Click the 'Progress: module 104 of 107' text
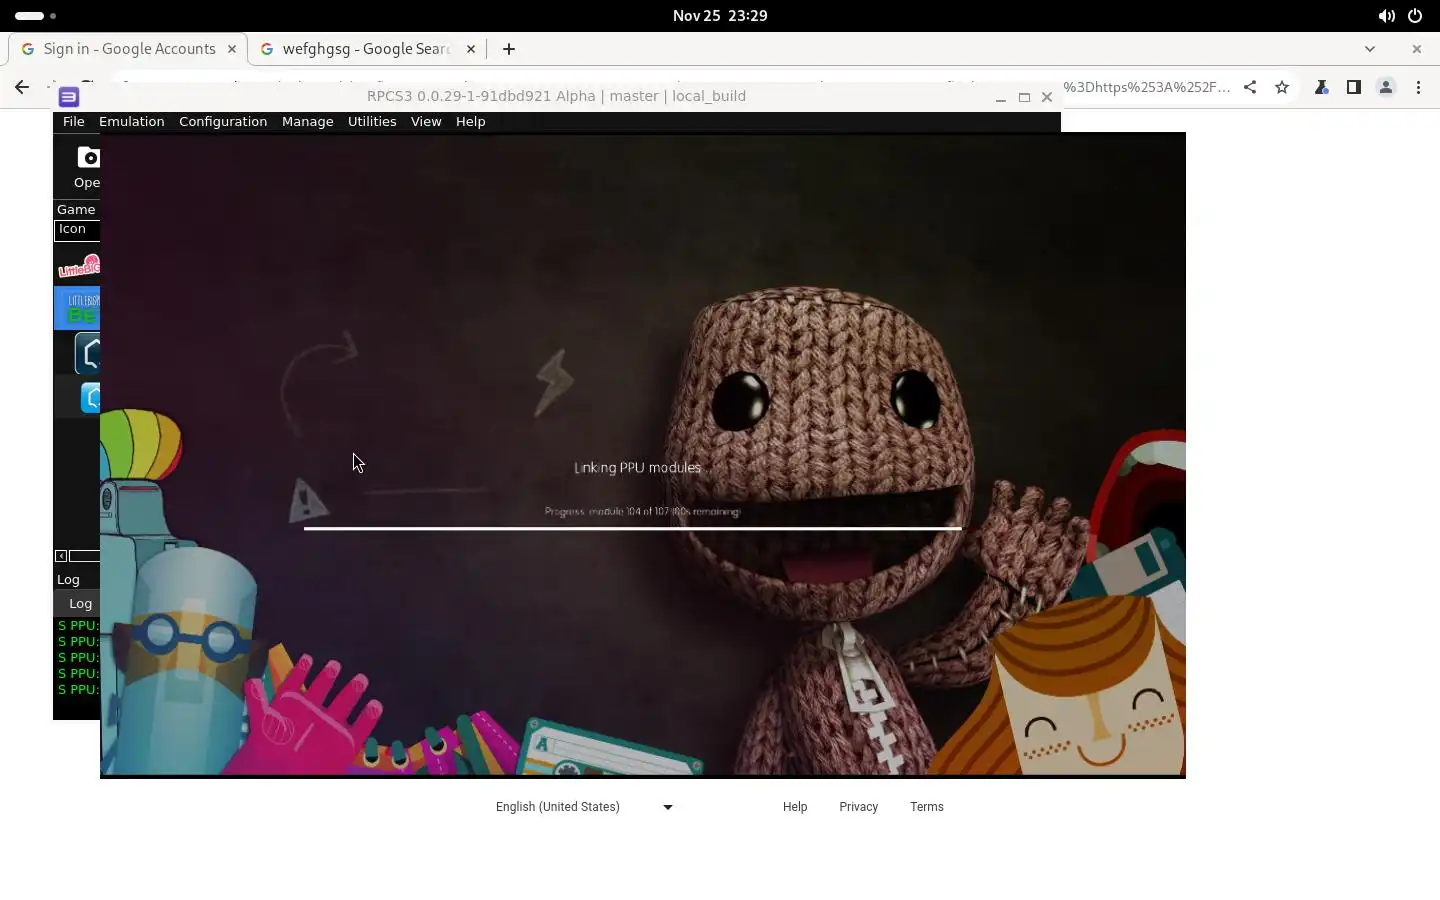1440x900 pixels. 643,512
